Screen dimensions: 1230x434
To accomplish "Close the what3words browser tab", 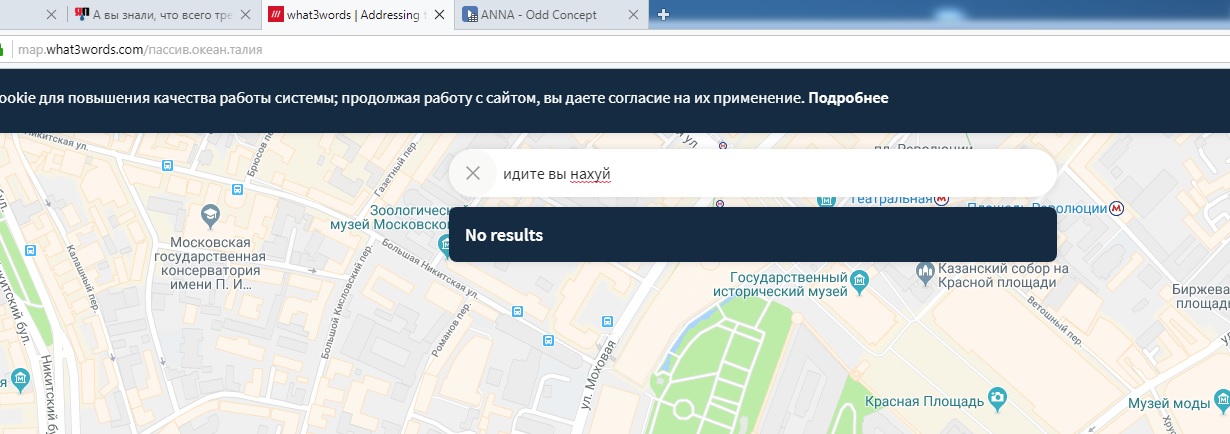I will click(438, 15).
